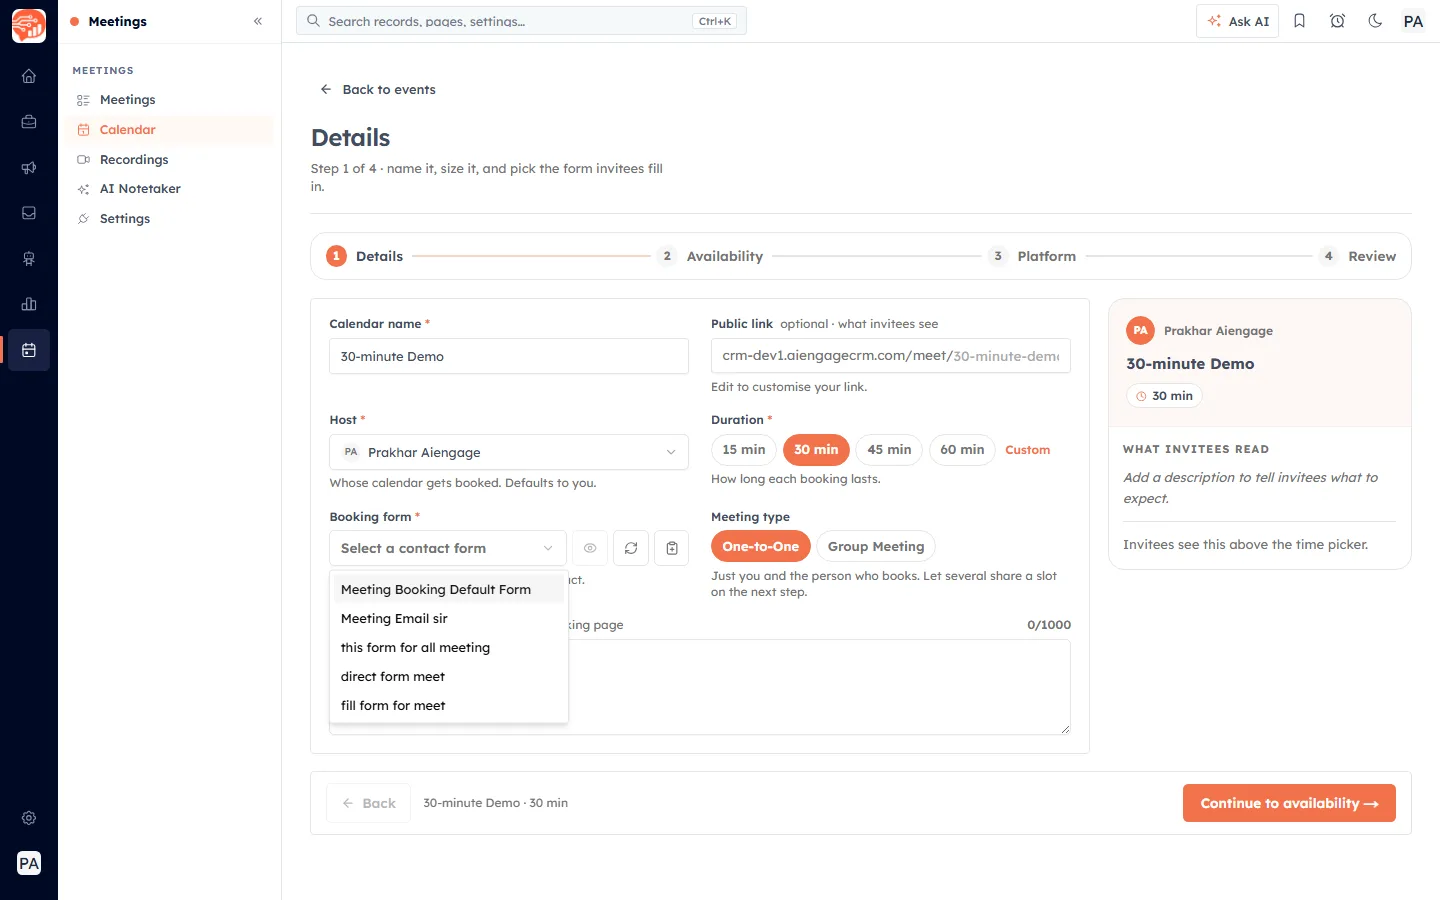Pick this form for all meeting
Image resolution: width=1440 pixels, height=900 pixels.
tap(448, 647)
